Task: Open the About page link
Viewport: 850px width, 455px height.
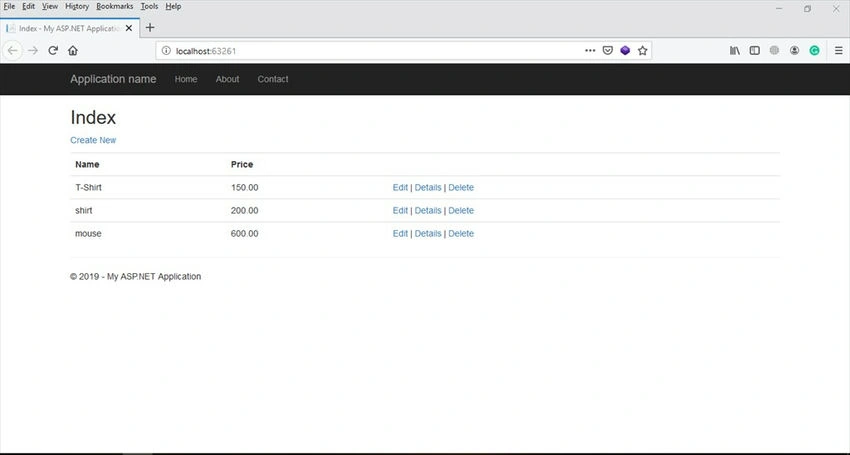Action: [227, 79]
